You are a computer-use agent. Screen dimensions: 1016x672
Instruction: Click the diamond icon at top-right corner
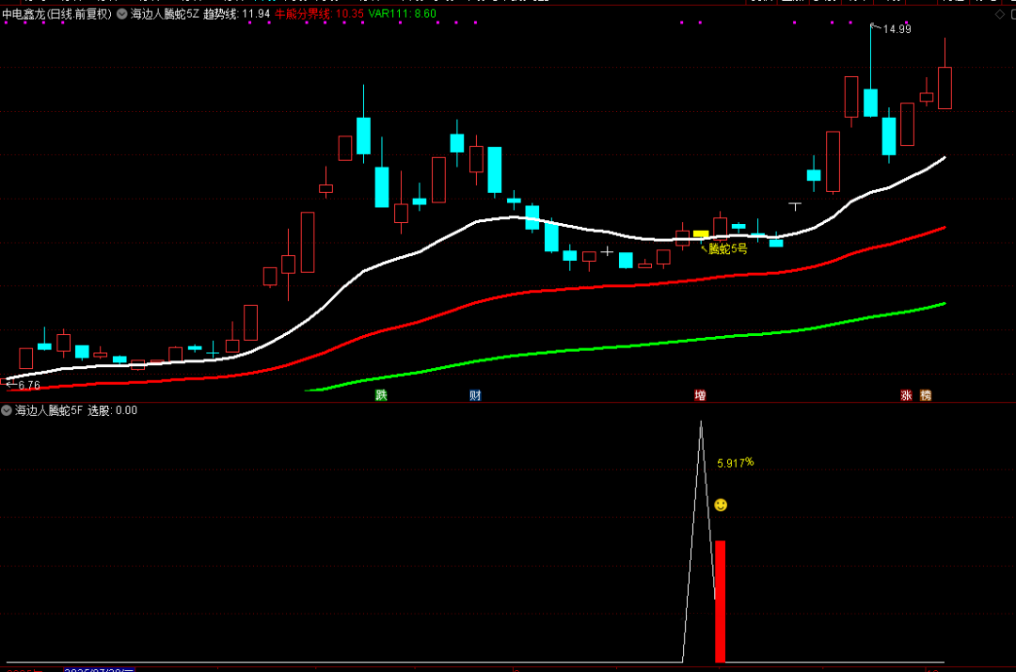tap(1000, 15)
